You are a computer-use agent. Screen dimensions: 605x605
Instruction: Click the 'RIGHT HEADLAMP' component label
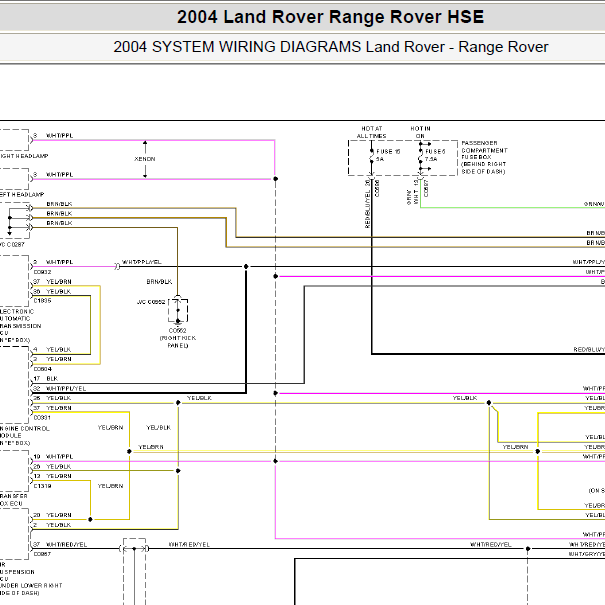tap(24, 156)
